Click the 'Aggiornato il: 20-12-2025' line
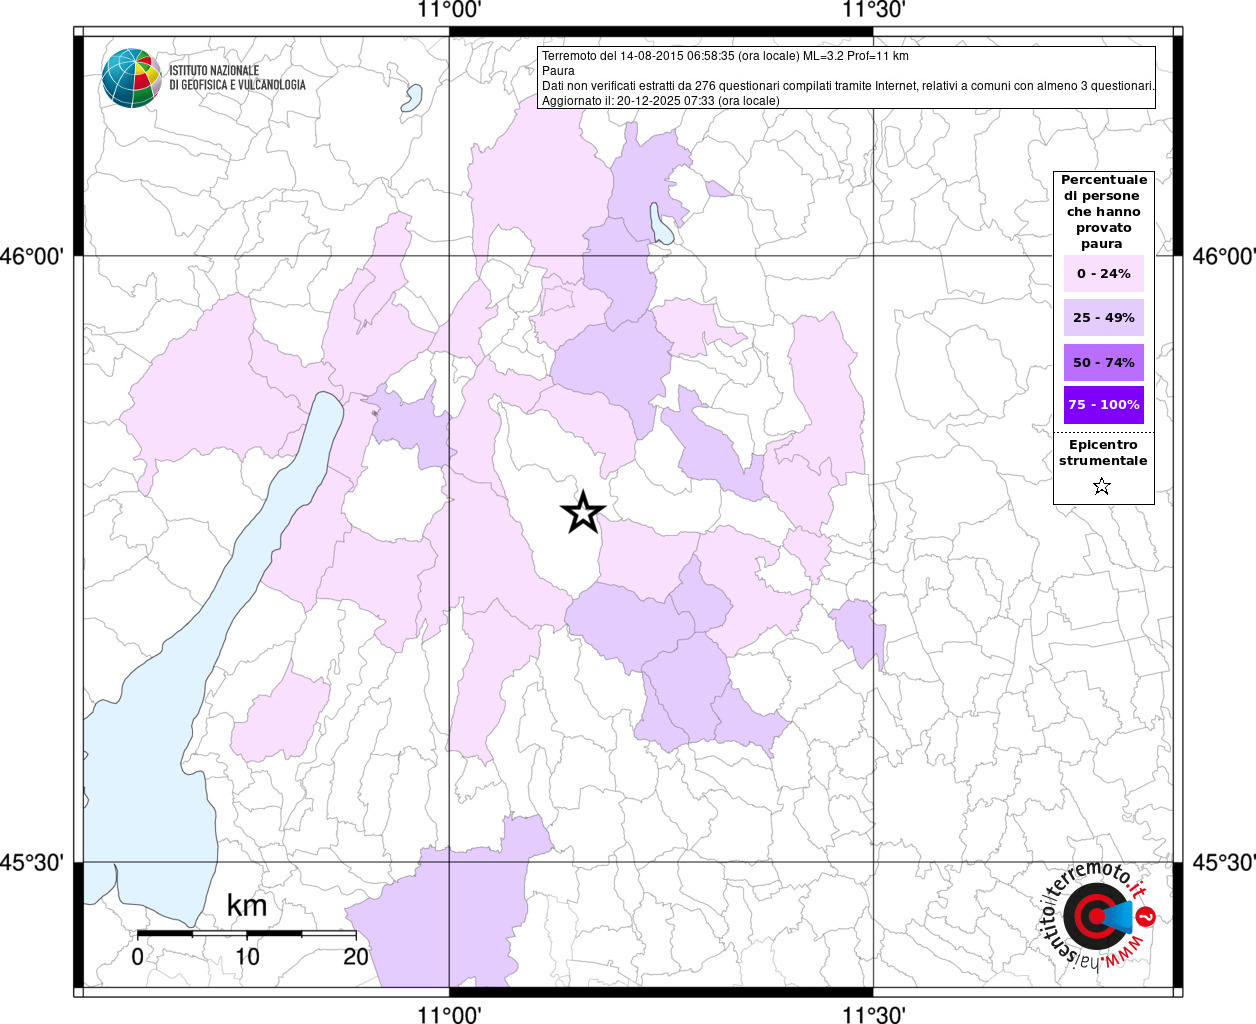The image size is (1256, 1024). 660,101
